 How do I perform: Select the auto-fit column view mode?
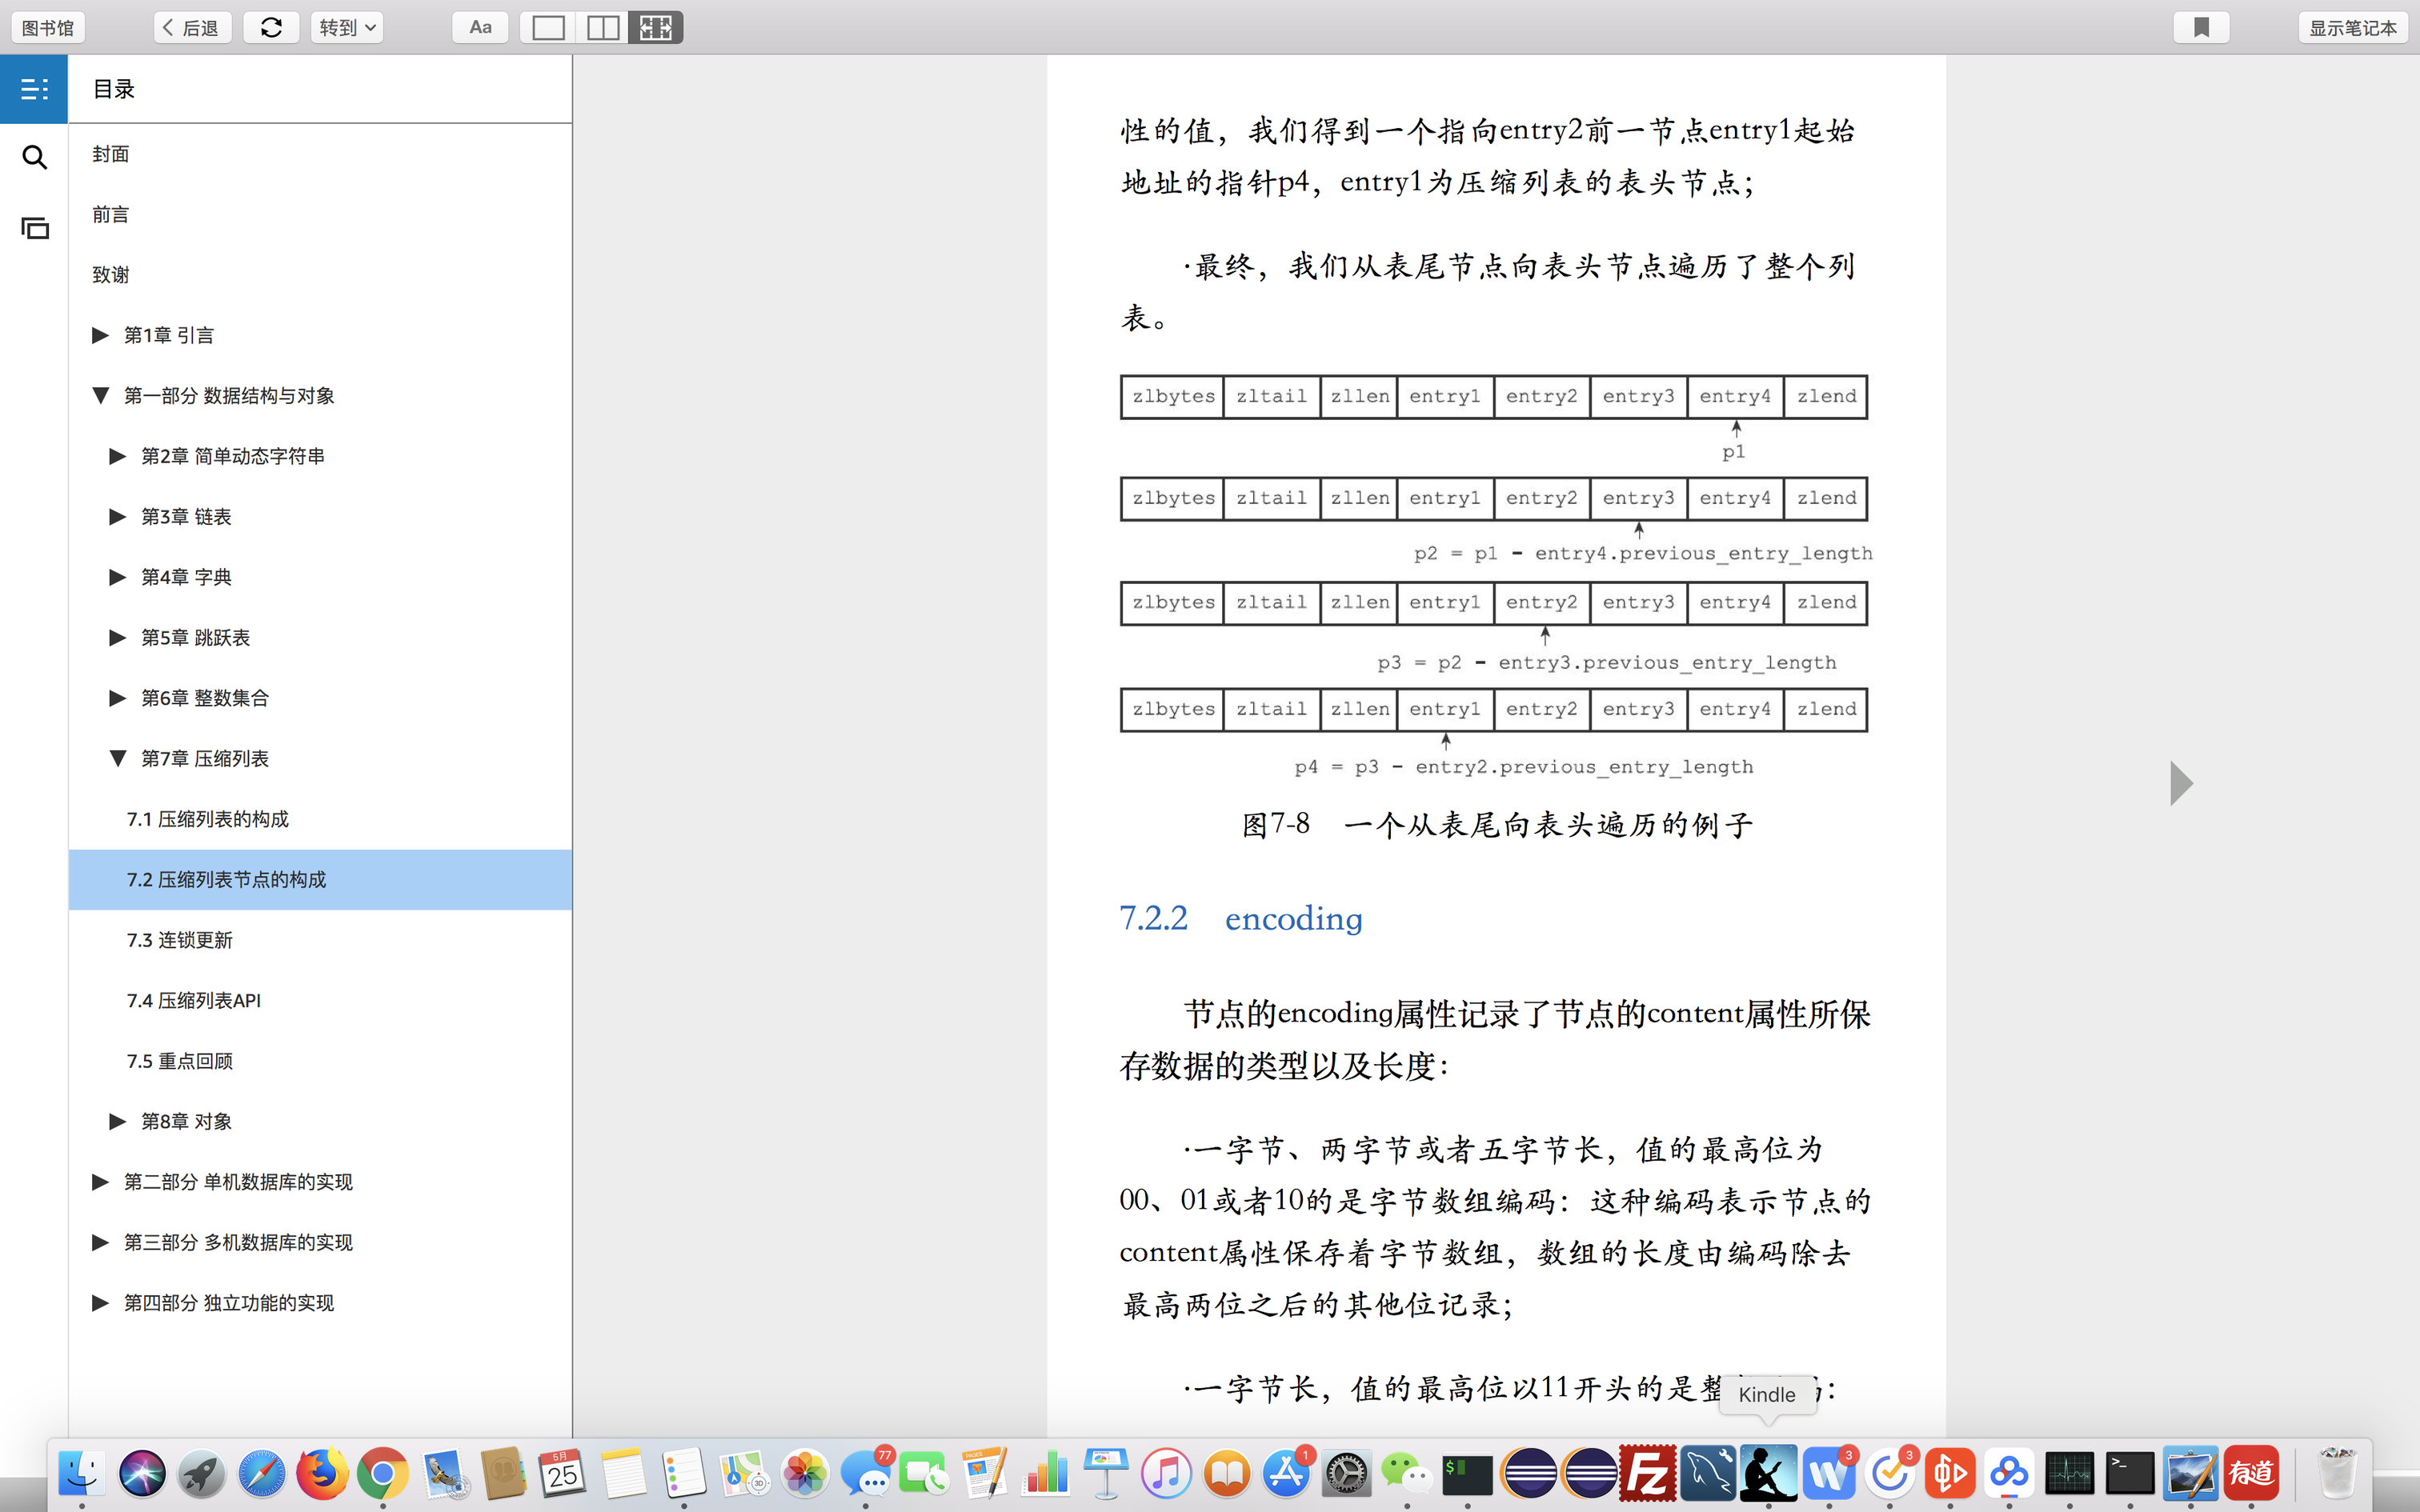pyautogui.click(x=656, y=27)
